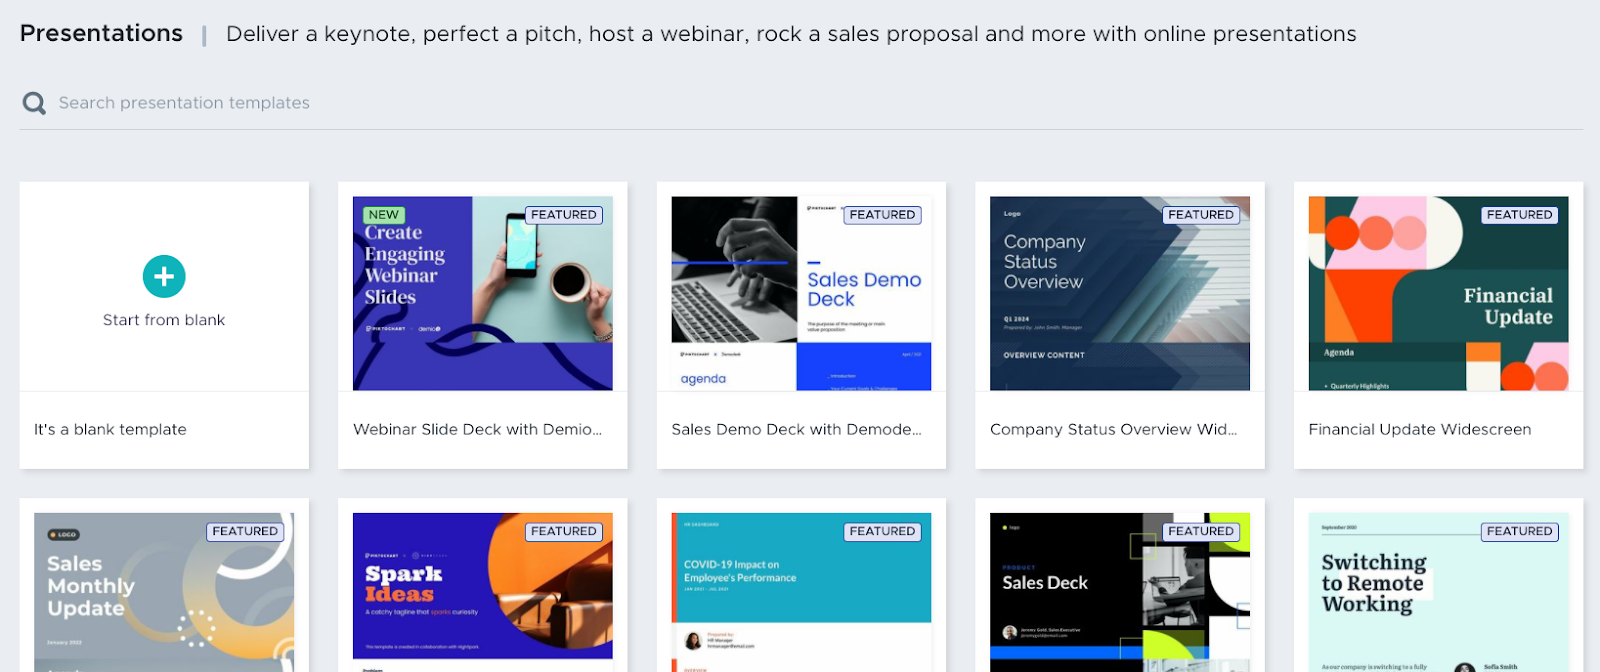The width and height of the screenshot is (1600, 672).
Task: Open the COVID-19 Impact template thumbnail
Action: click(x=801, y=592)
